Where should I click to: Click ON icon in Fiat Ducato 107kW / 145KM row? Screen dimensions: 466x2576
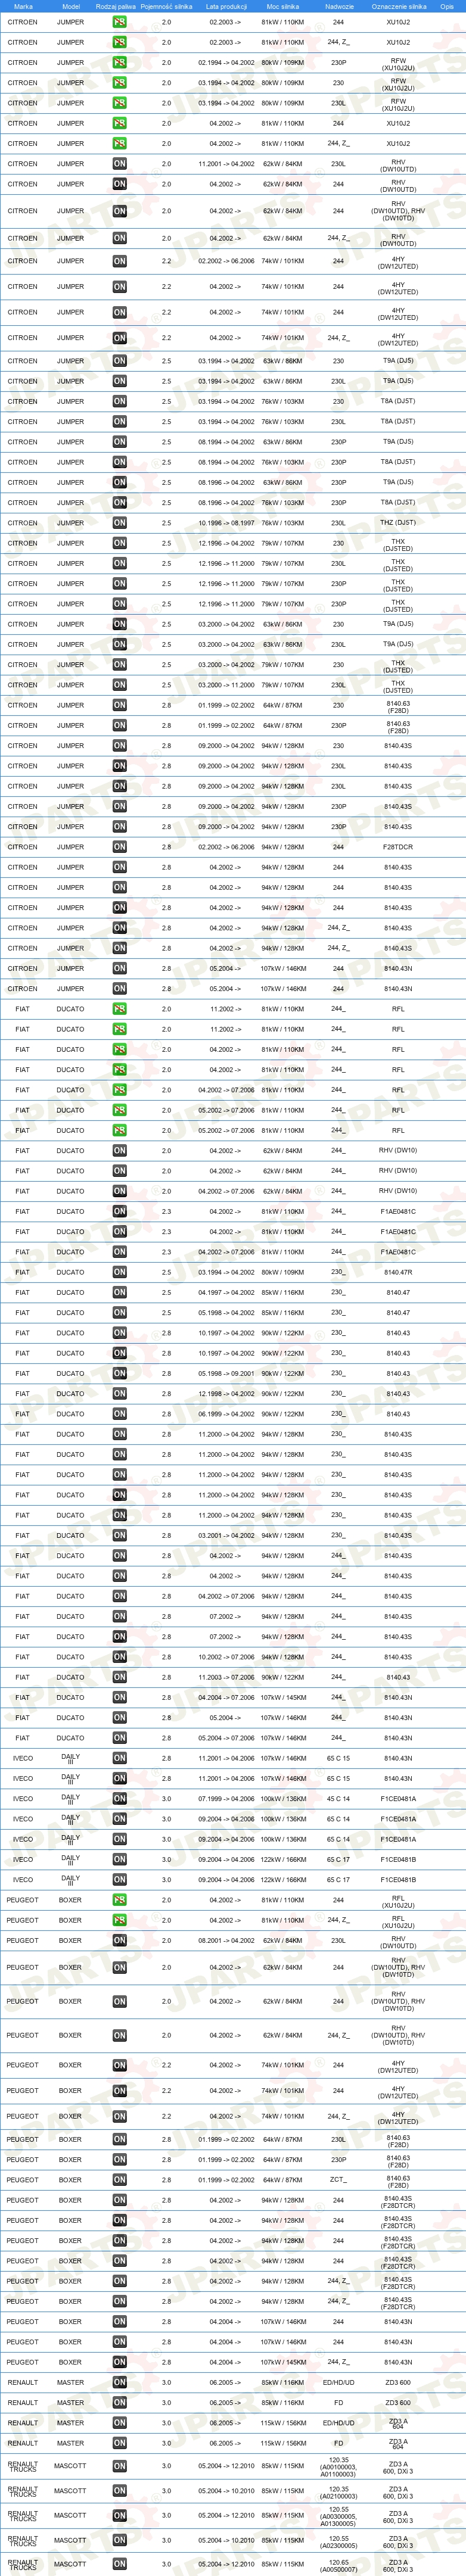pos(119,1697)
